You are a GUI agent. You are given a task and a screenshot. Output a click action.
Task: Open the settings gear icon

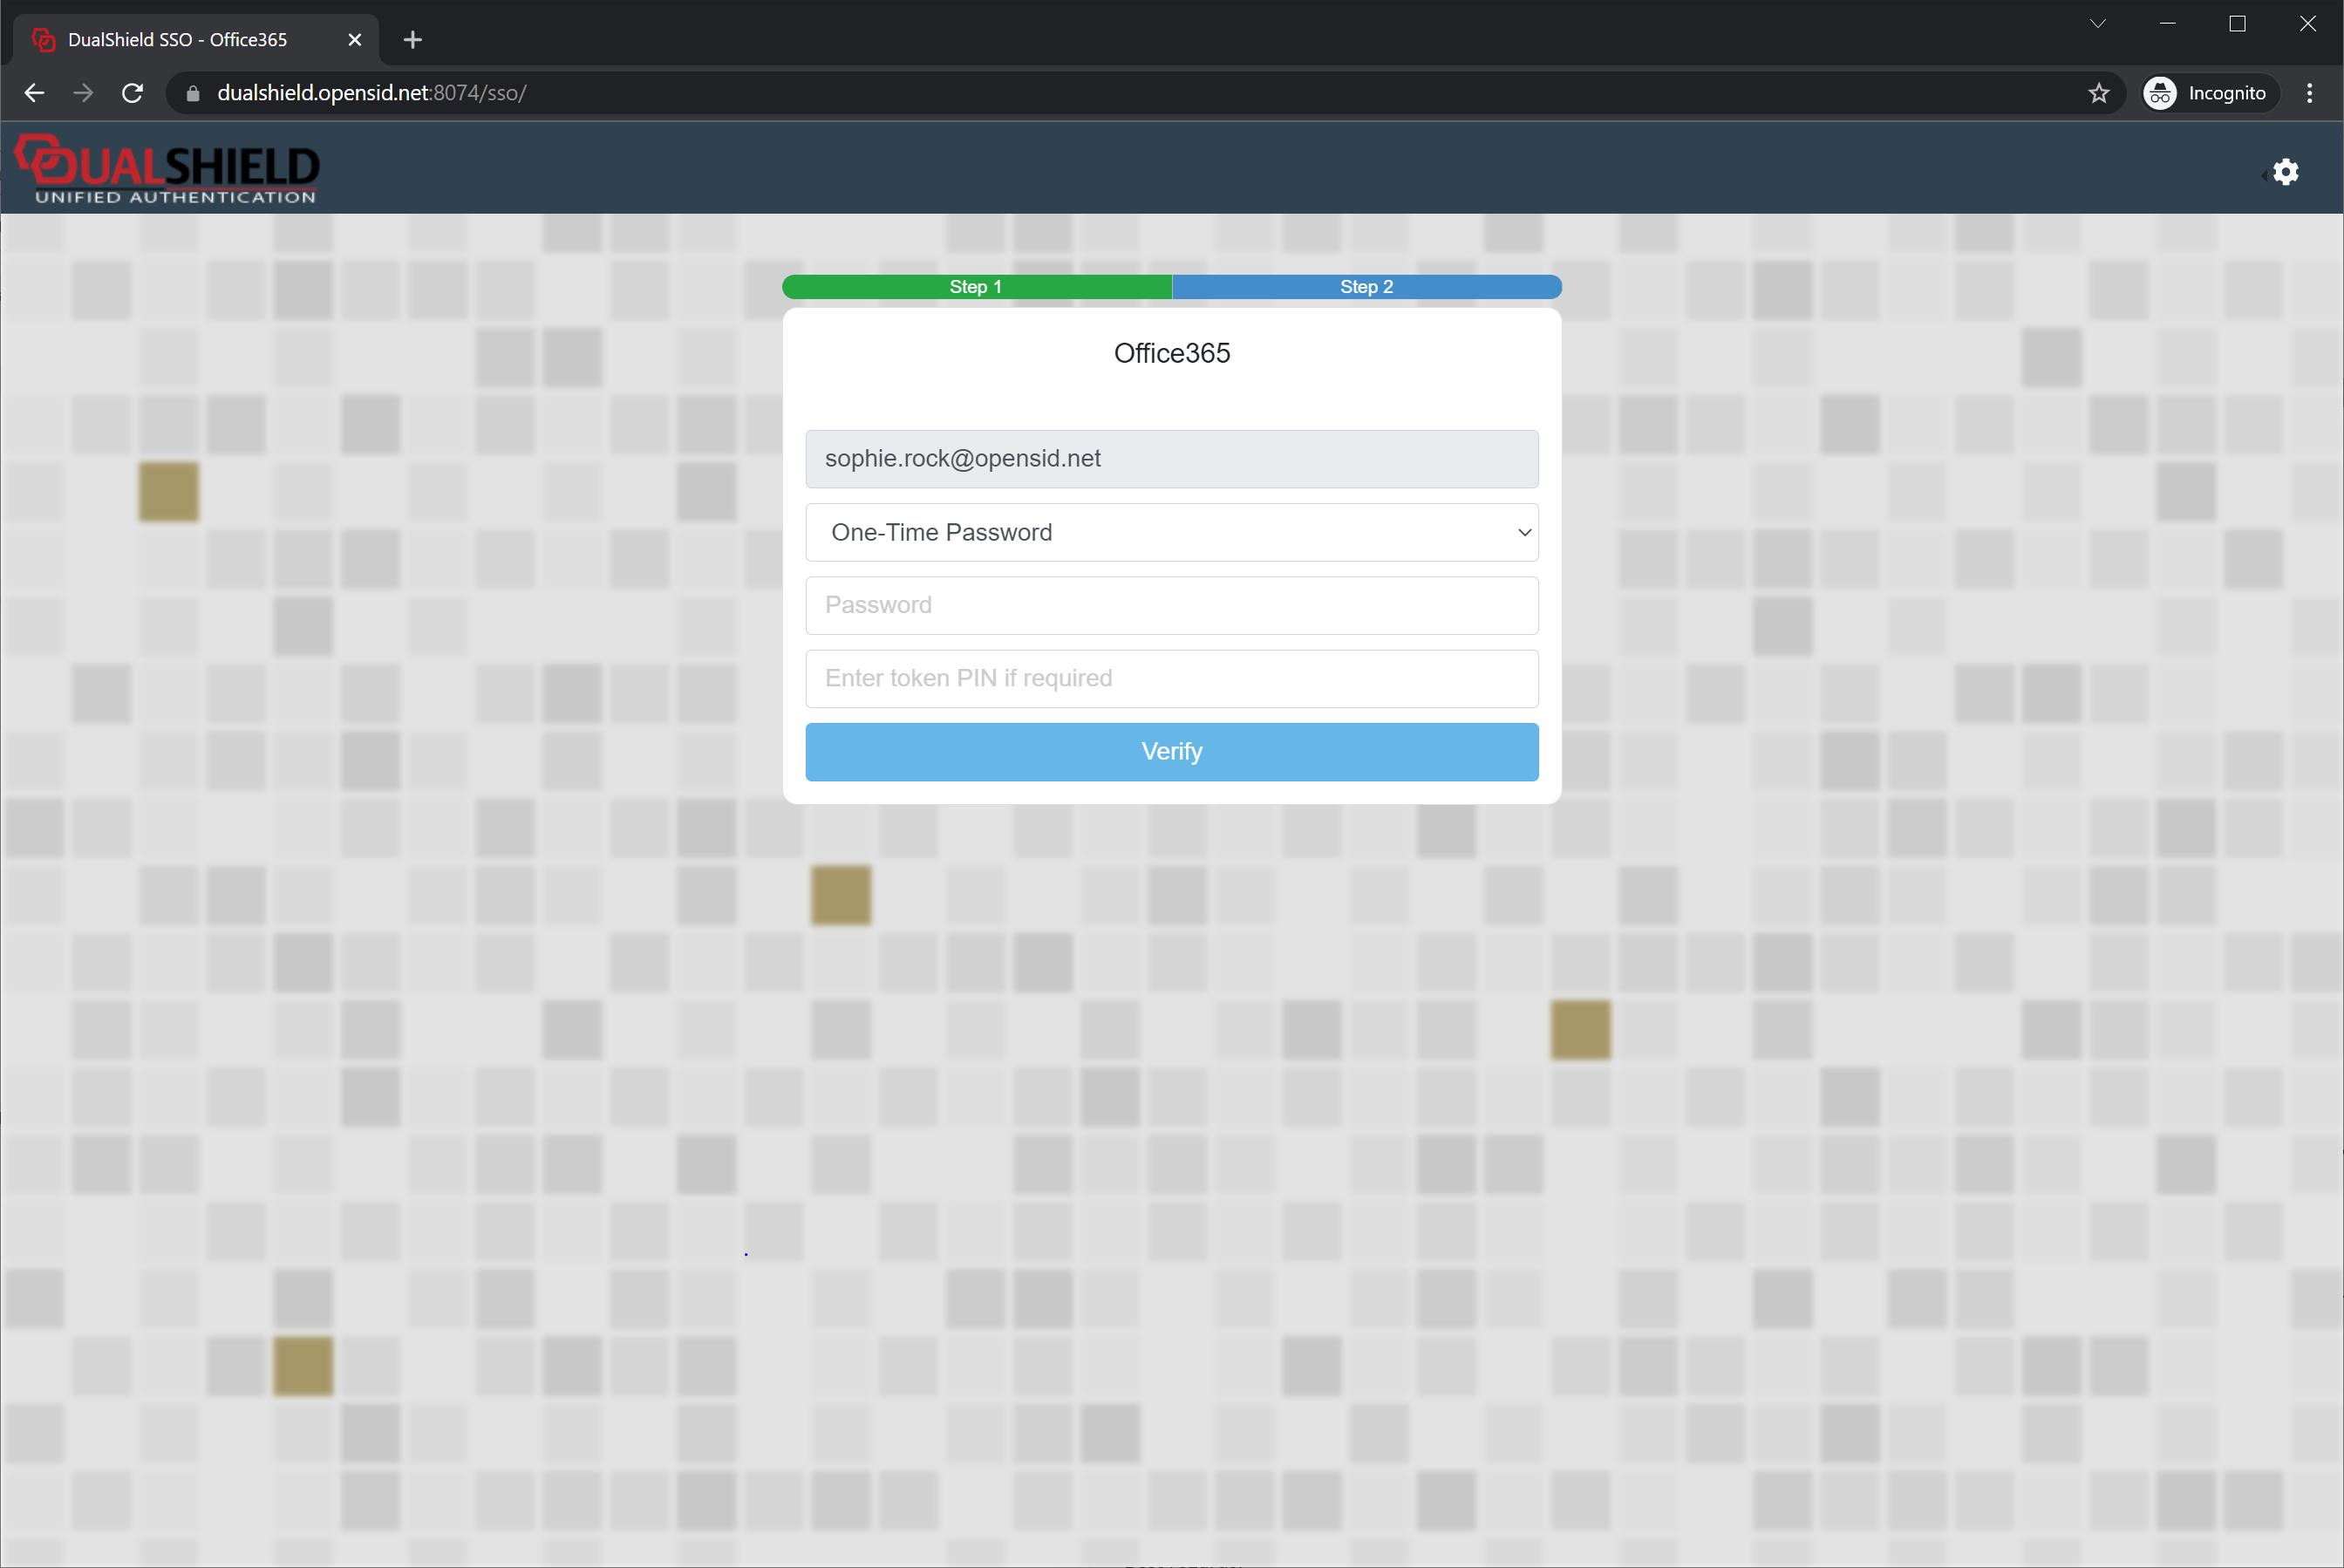(2285, 172)
